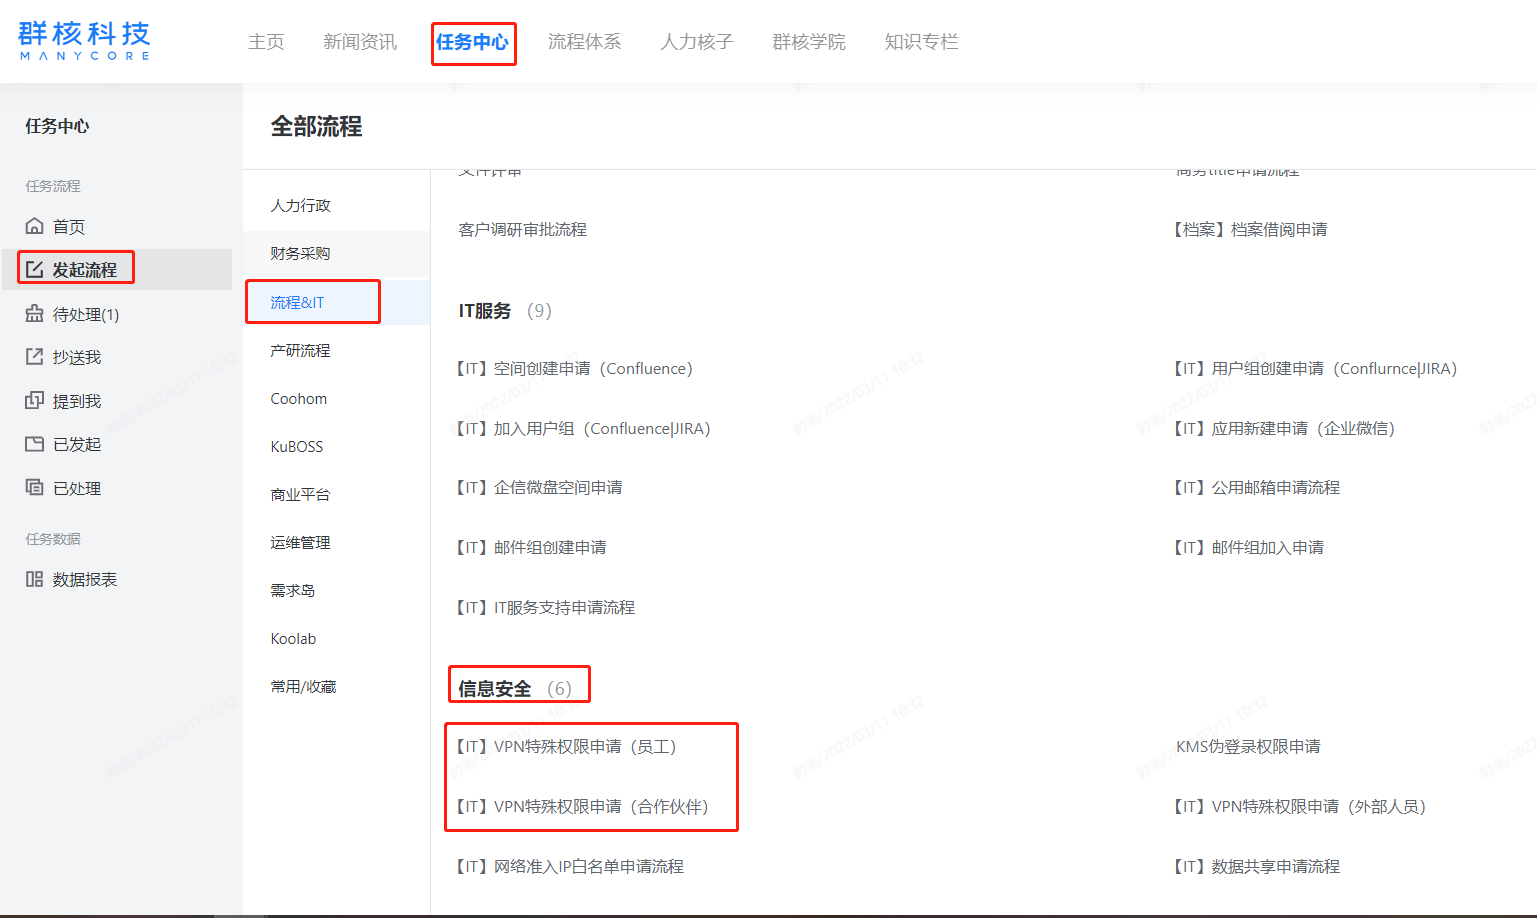This screenshot has width=1537, height=918.
Task: Open 公用邮箱申请流程 process
Action: (1256, 487)
